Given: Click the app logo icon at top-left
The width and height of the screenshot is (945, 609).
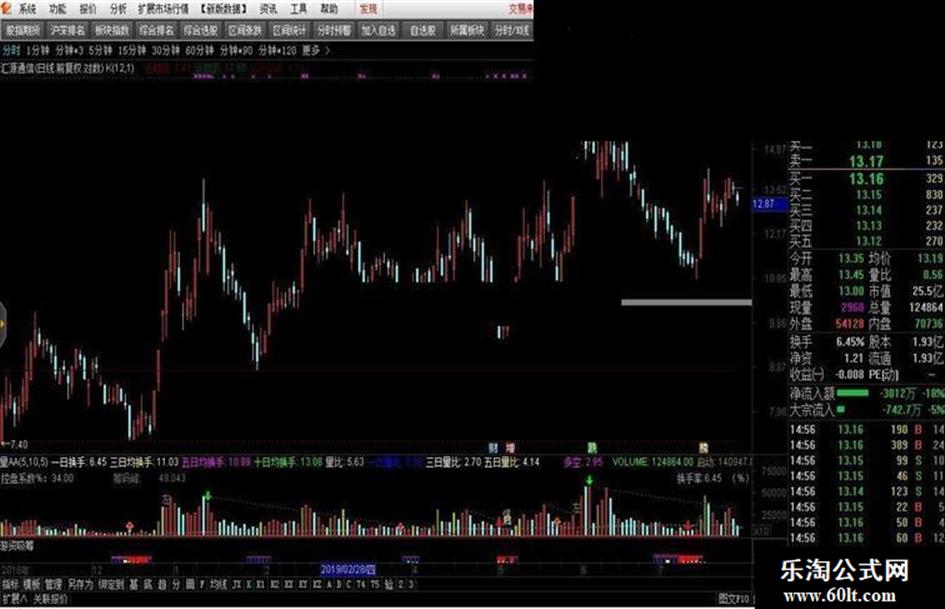Looking at the screenshot, I should pyautogui.click(x=7, y=8).
